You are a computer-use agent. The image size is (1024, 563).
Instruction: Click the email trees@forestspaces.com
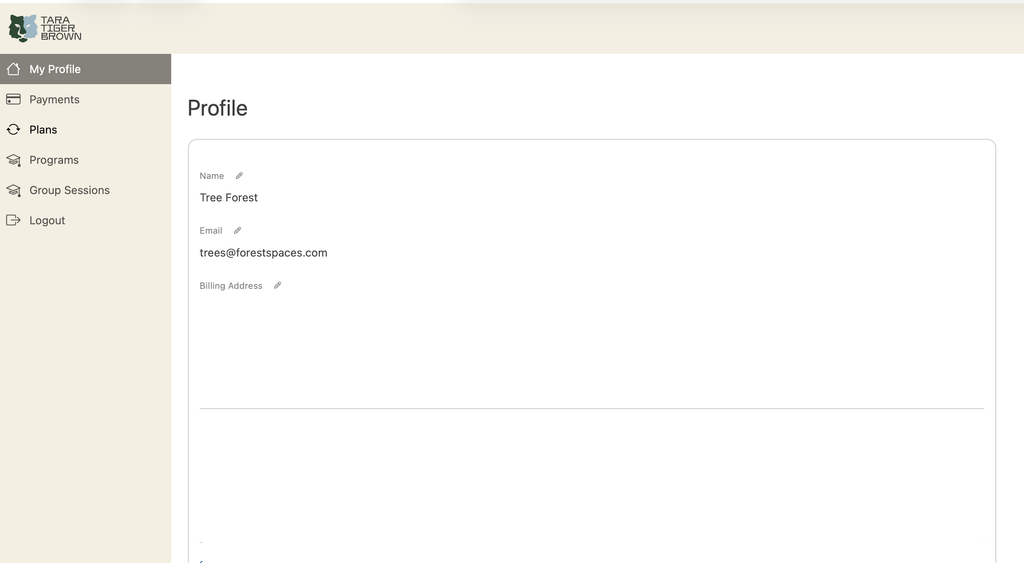pyautogui.click(x=263, y=253)
